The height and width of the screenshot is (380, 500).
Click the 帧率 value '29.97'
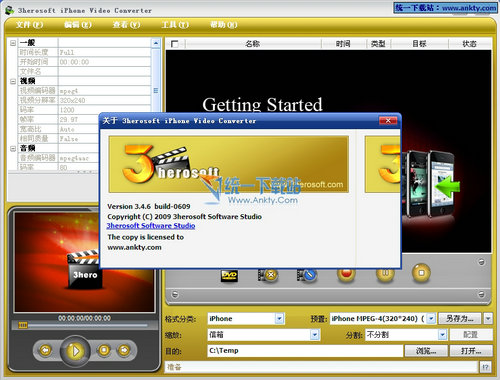tap(68, 119)
